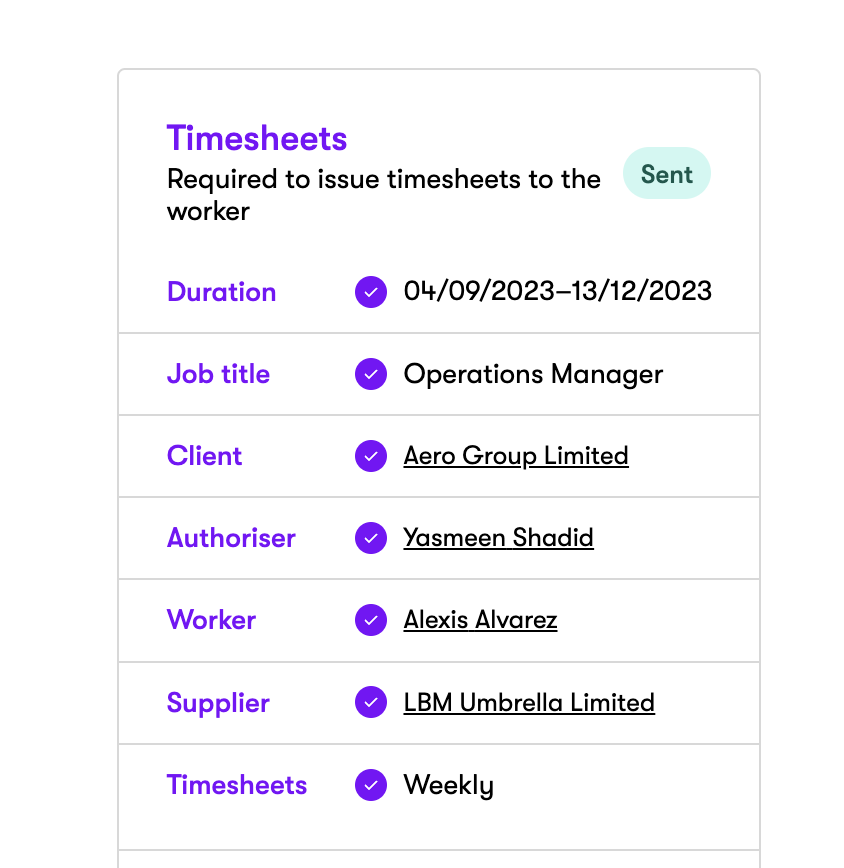Follow the LBM Umbrella Limited supplier link

click(529, 702)
